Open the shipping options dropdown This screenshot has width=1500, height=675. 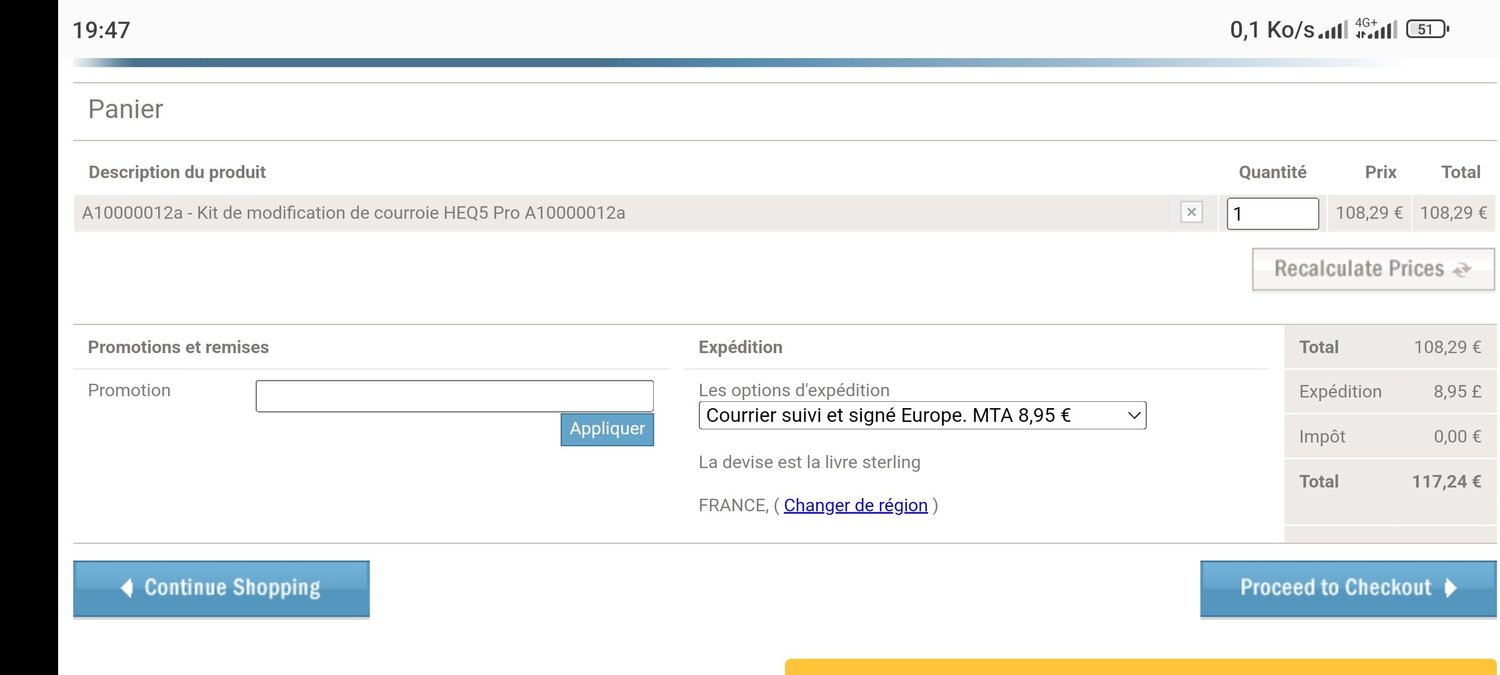(921, 414)
